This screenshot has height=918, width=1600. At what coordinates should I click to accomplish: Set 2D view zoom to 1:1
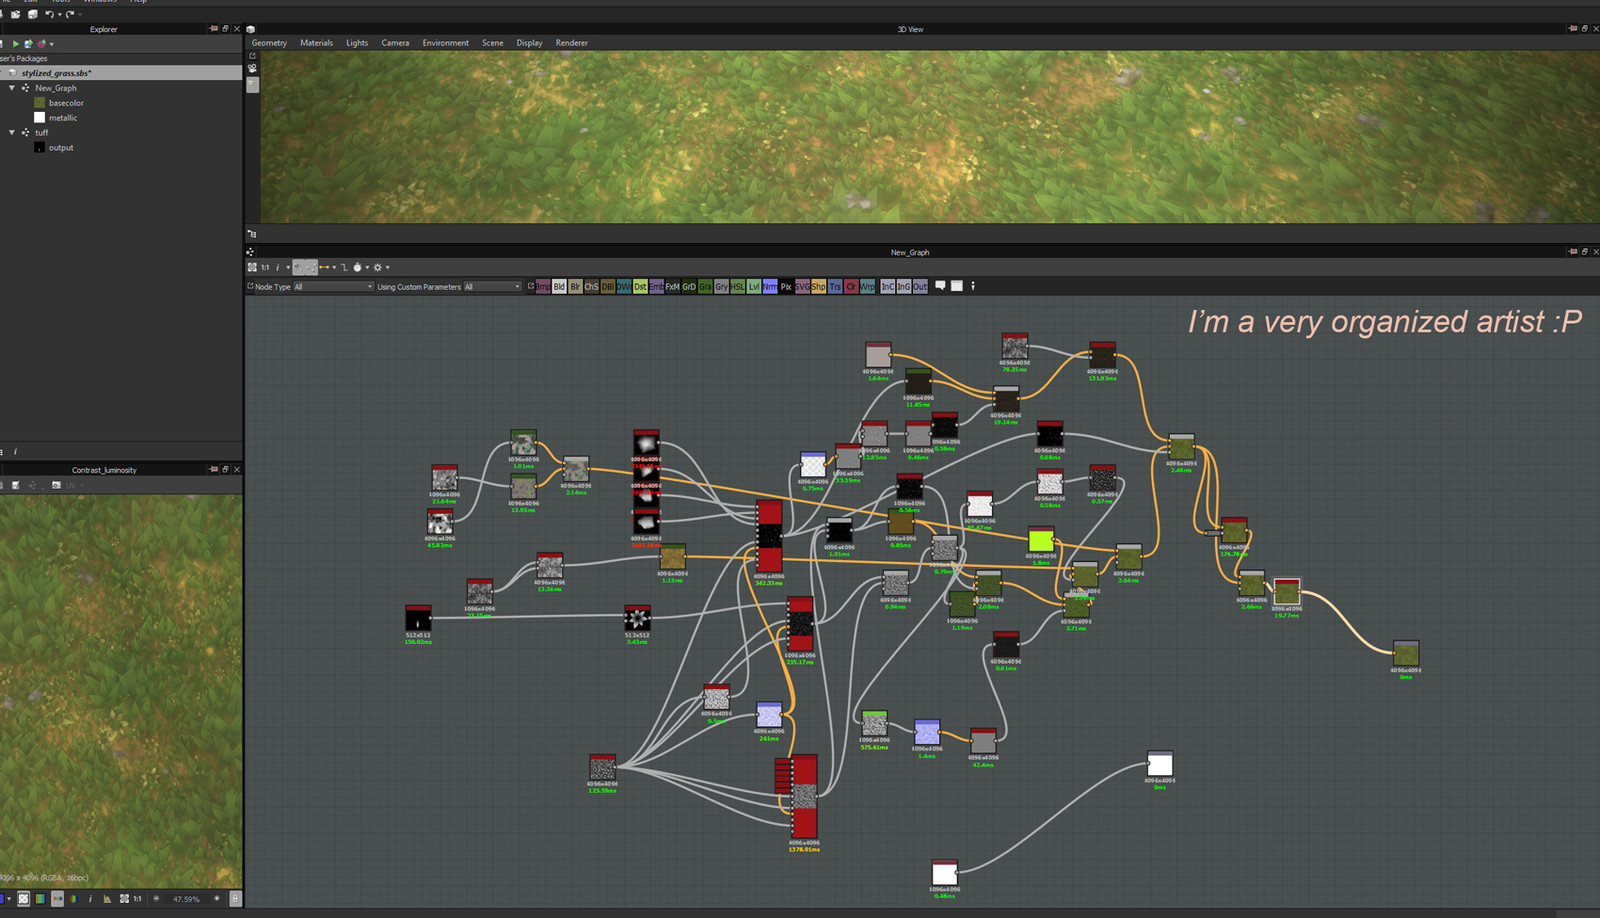tap(137, 898)
